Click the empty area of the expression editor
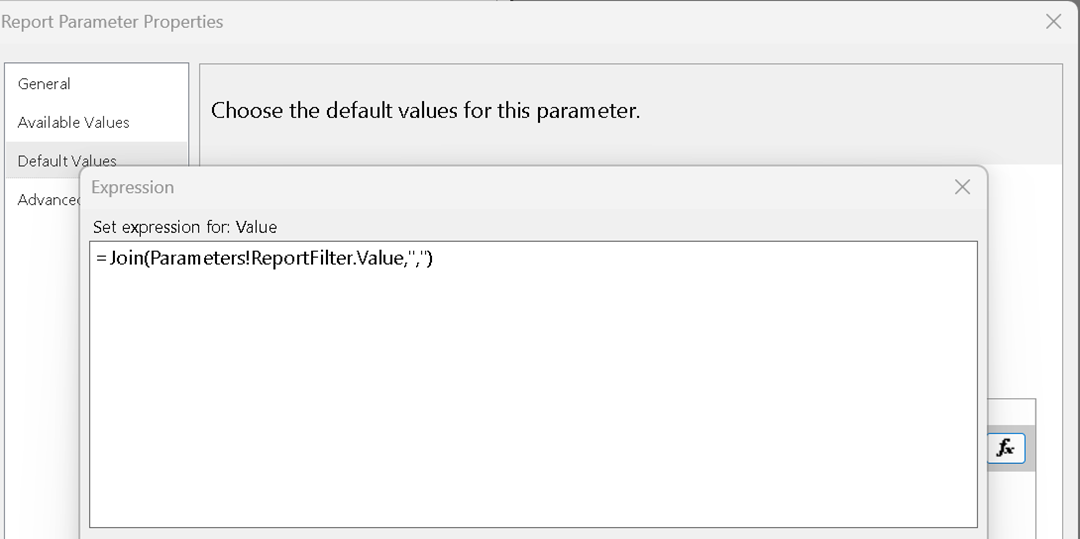 pyautogui.click(x=532, y=400)
